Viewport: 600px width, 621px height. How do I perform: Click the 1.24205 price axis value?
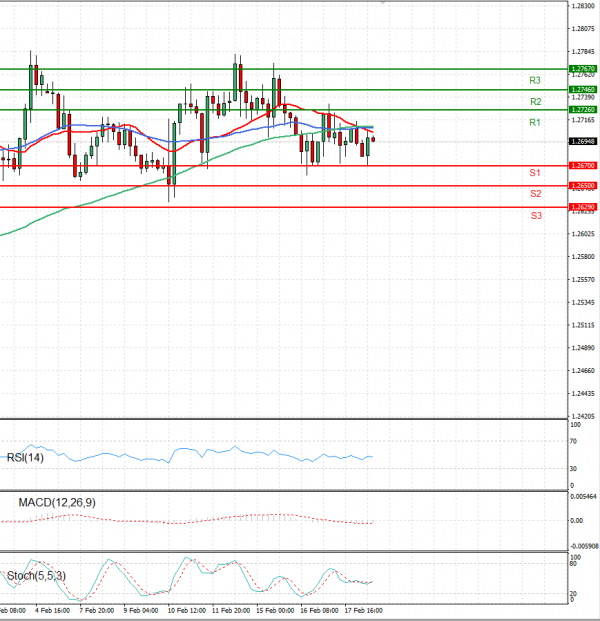click(583, 416)
